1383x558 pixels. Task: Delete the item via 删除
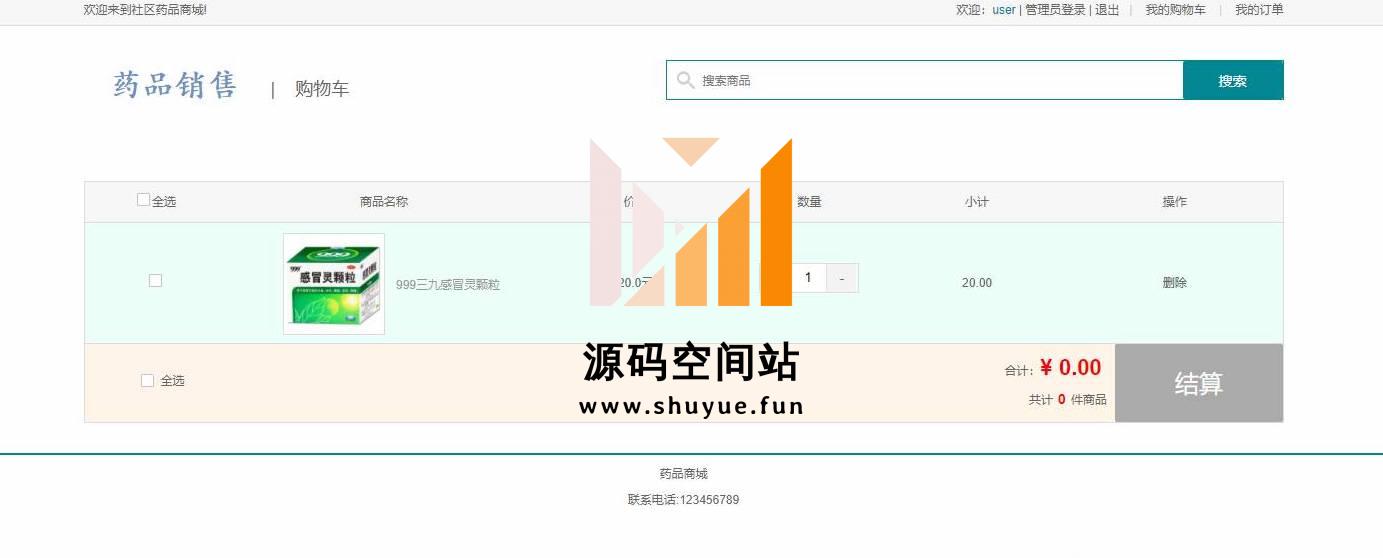pyautogui.click(x=1175, y=283)
